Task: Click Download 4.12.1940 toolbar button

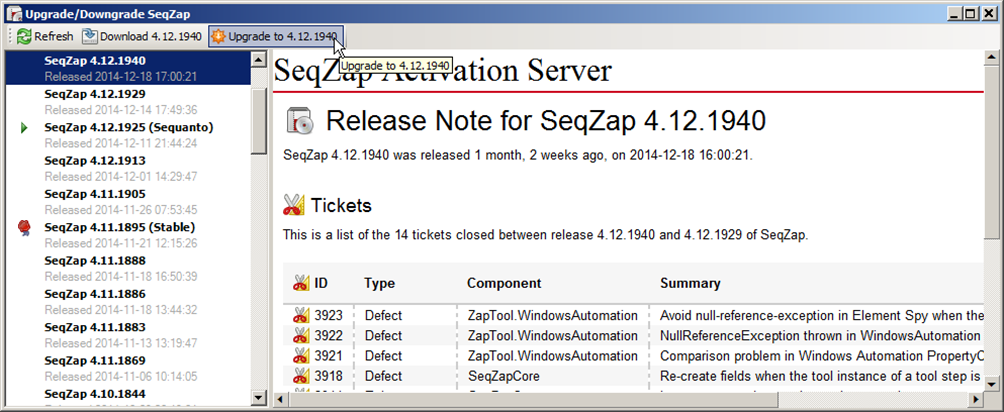Action: pyautogui.click(x=142, y=37)
